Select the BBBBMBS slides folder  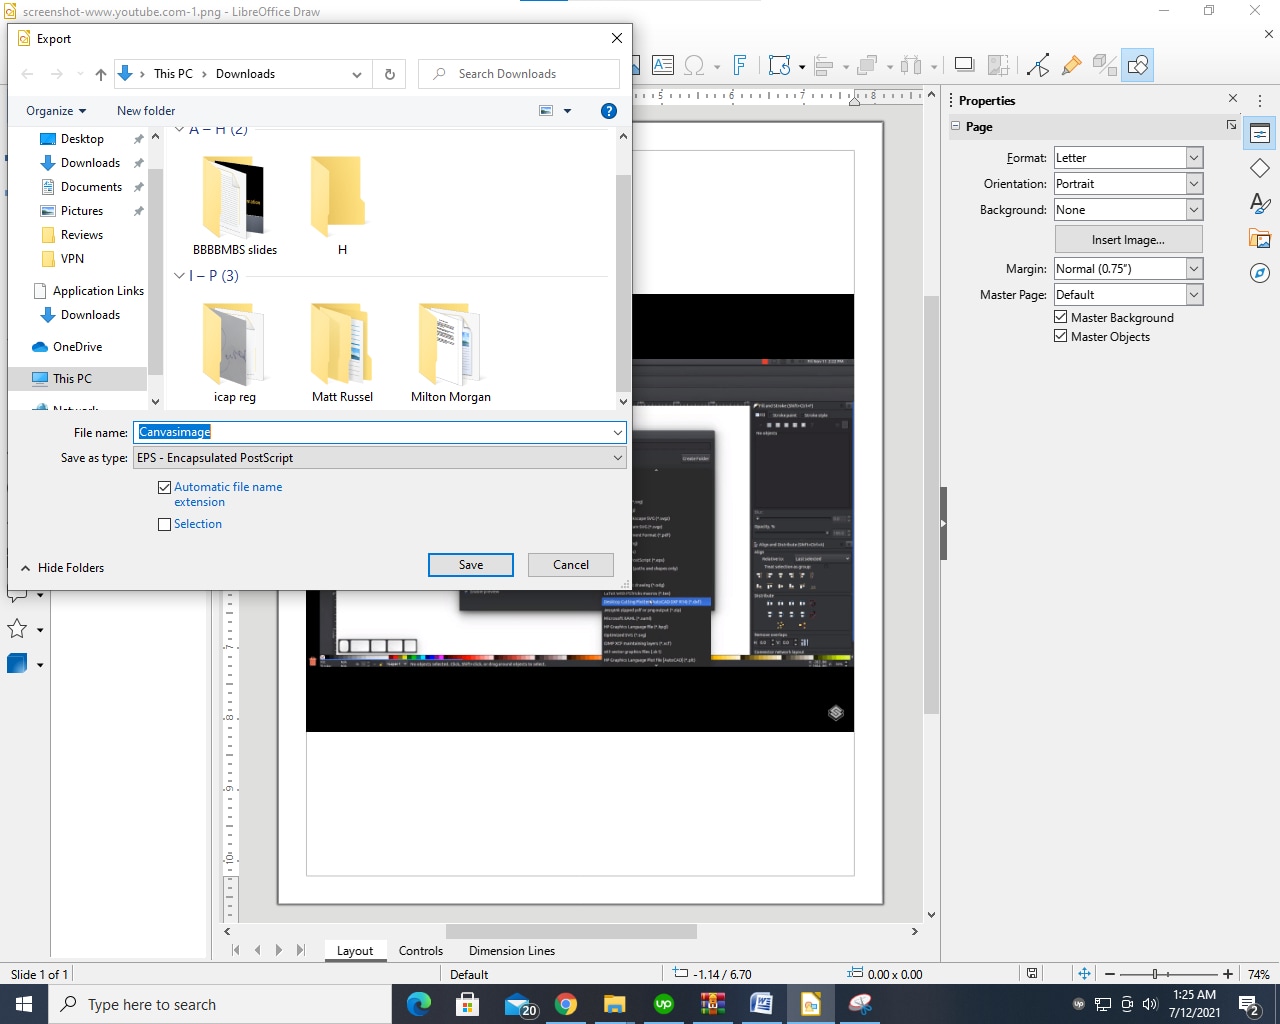pos(235,205)
